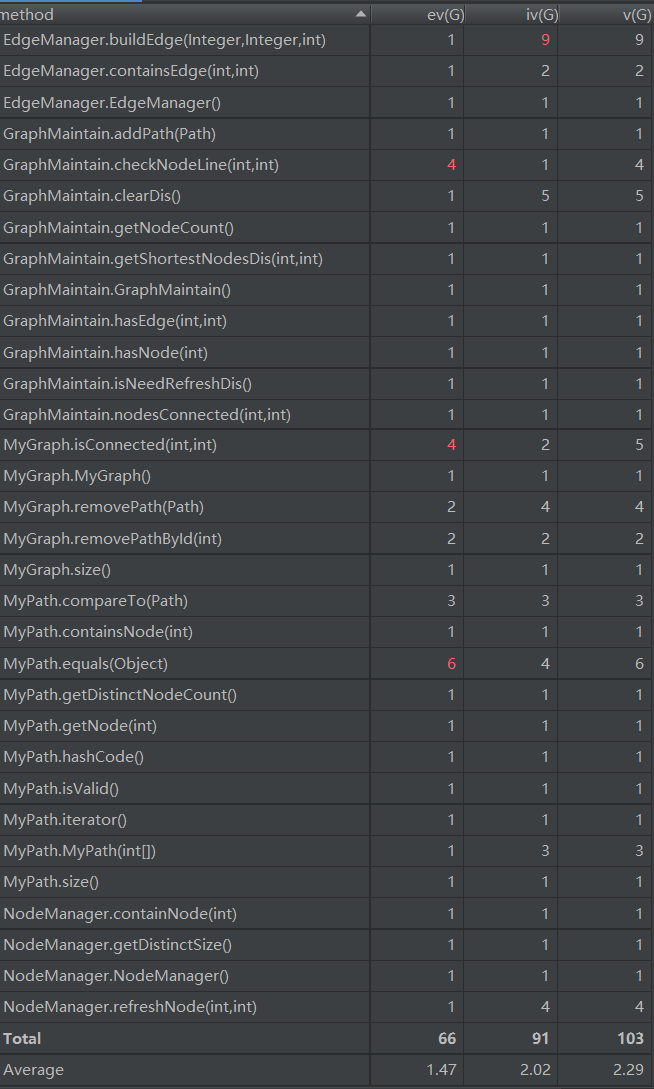Click the Total ev(G) value 66
Image resolution: width=654 pixels, height=1089 pixels.
[x=447, y=1038]
